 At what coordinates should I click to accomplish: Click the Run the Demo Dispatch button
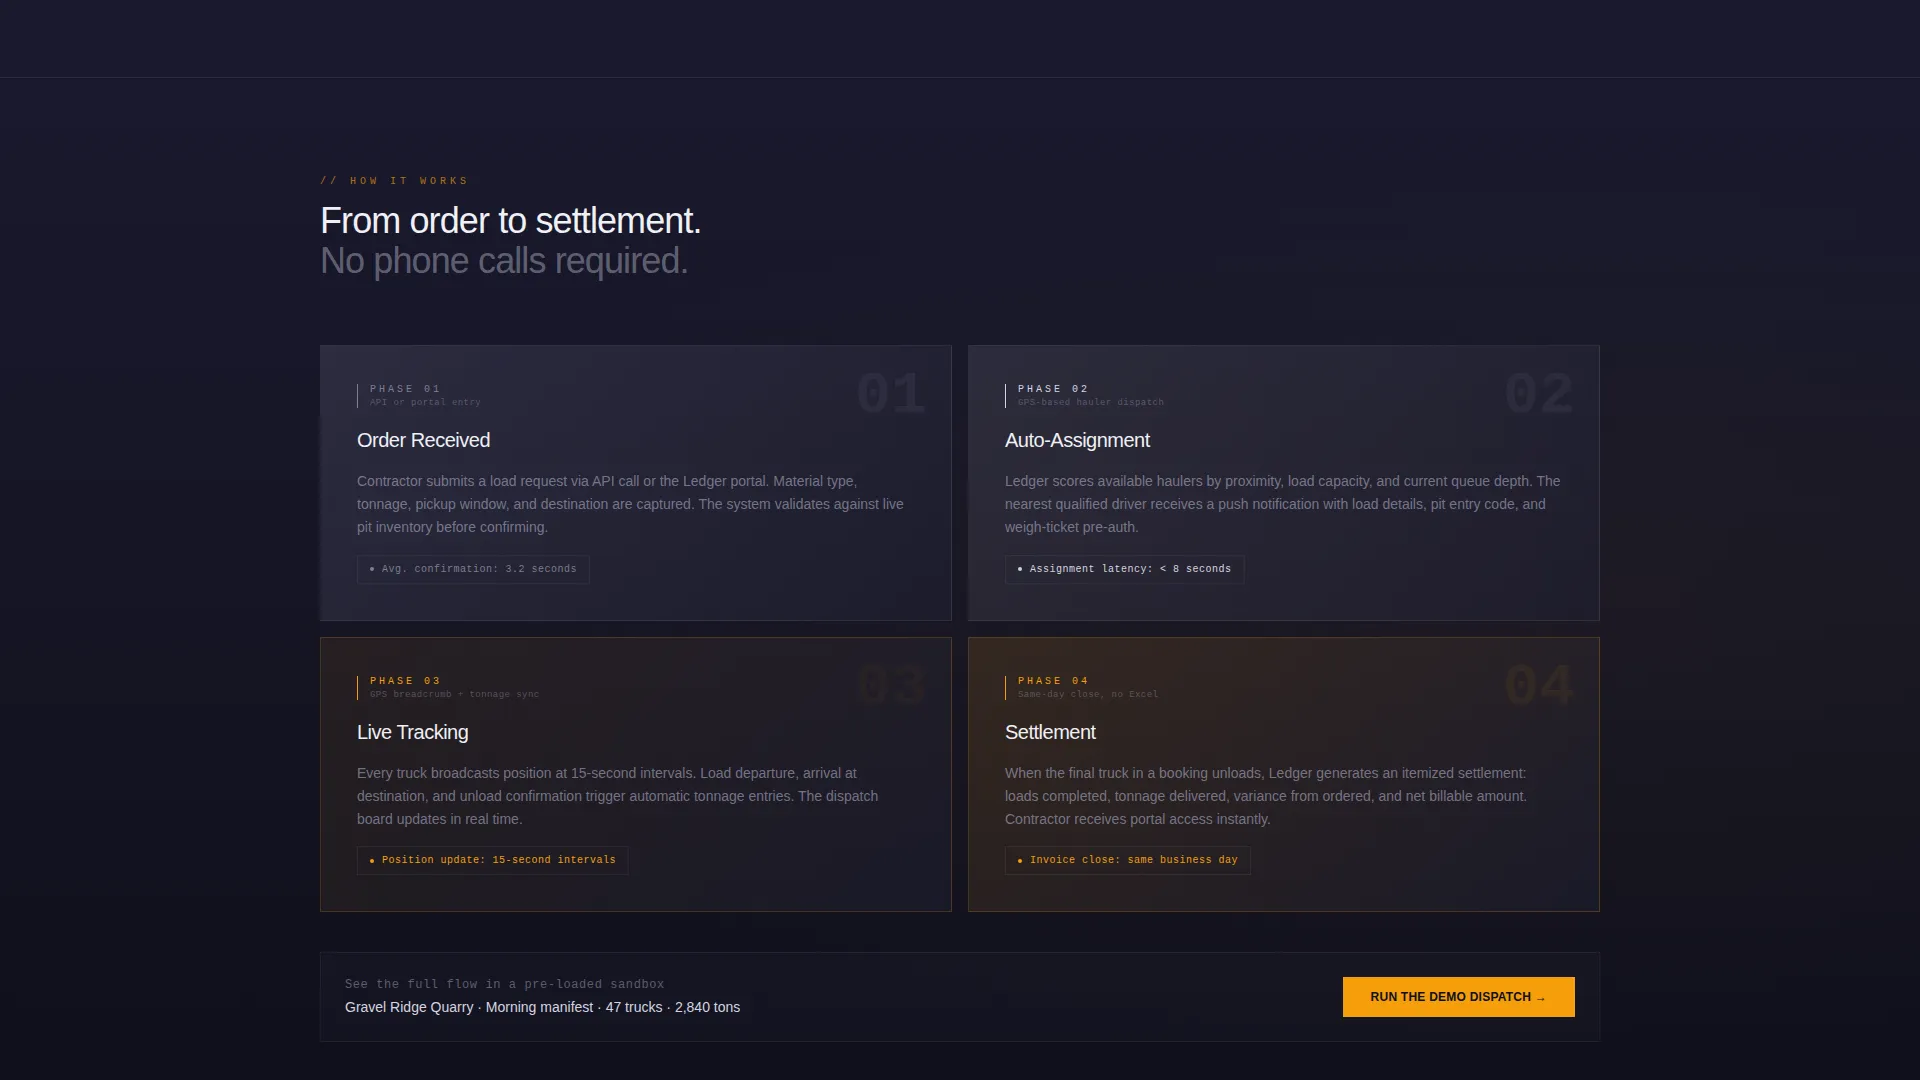[x=1458, y=997]
